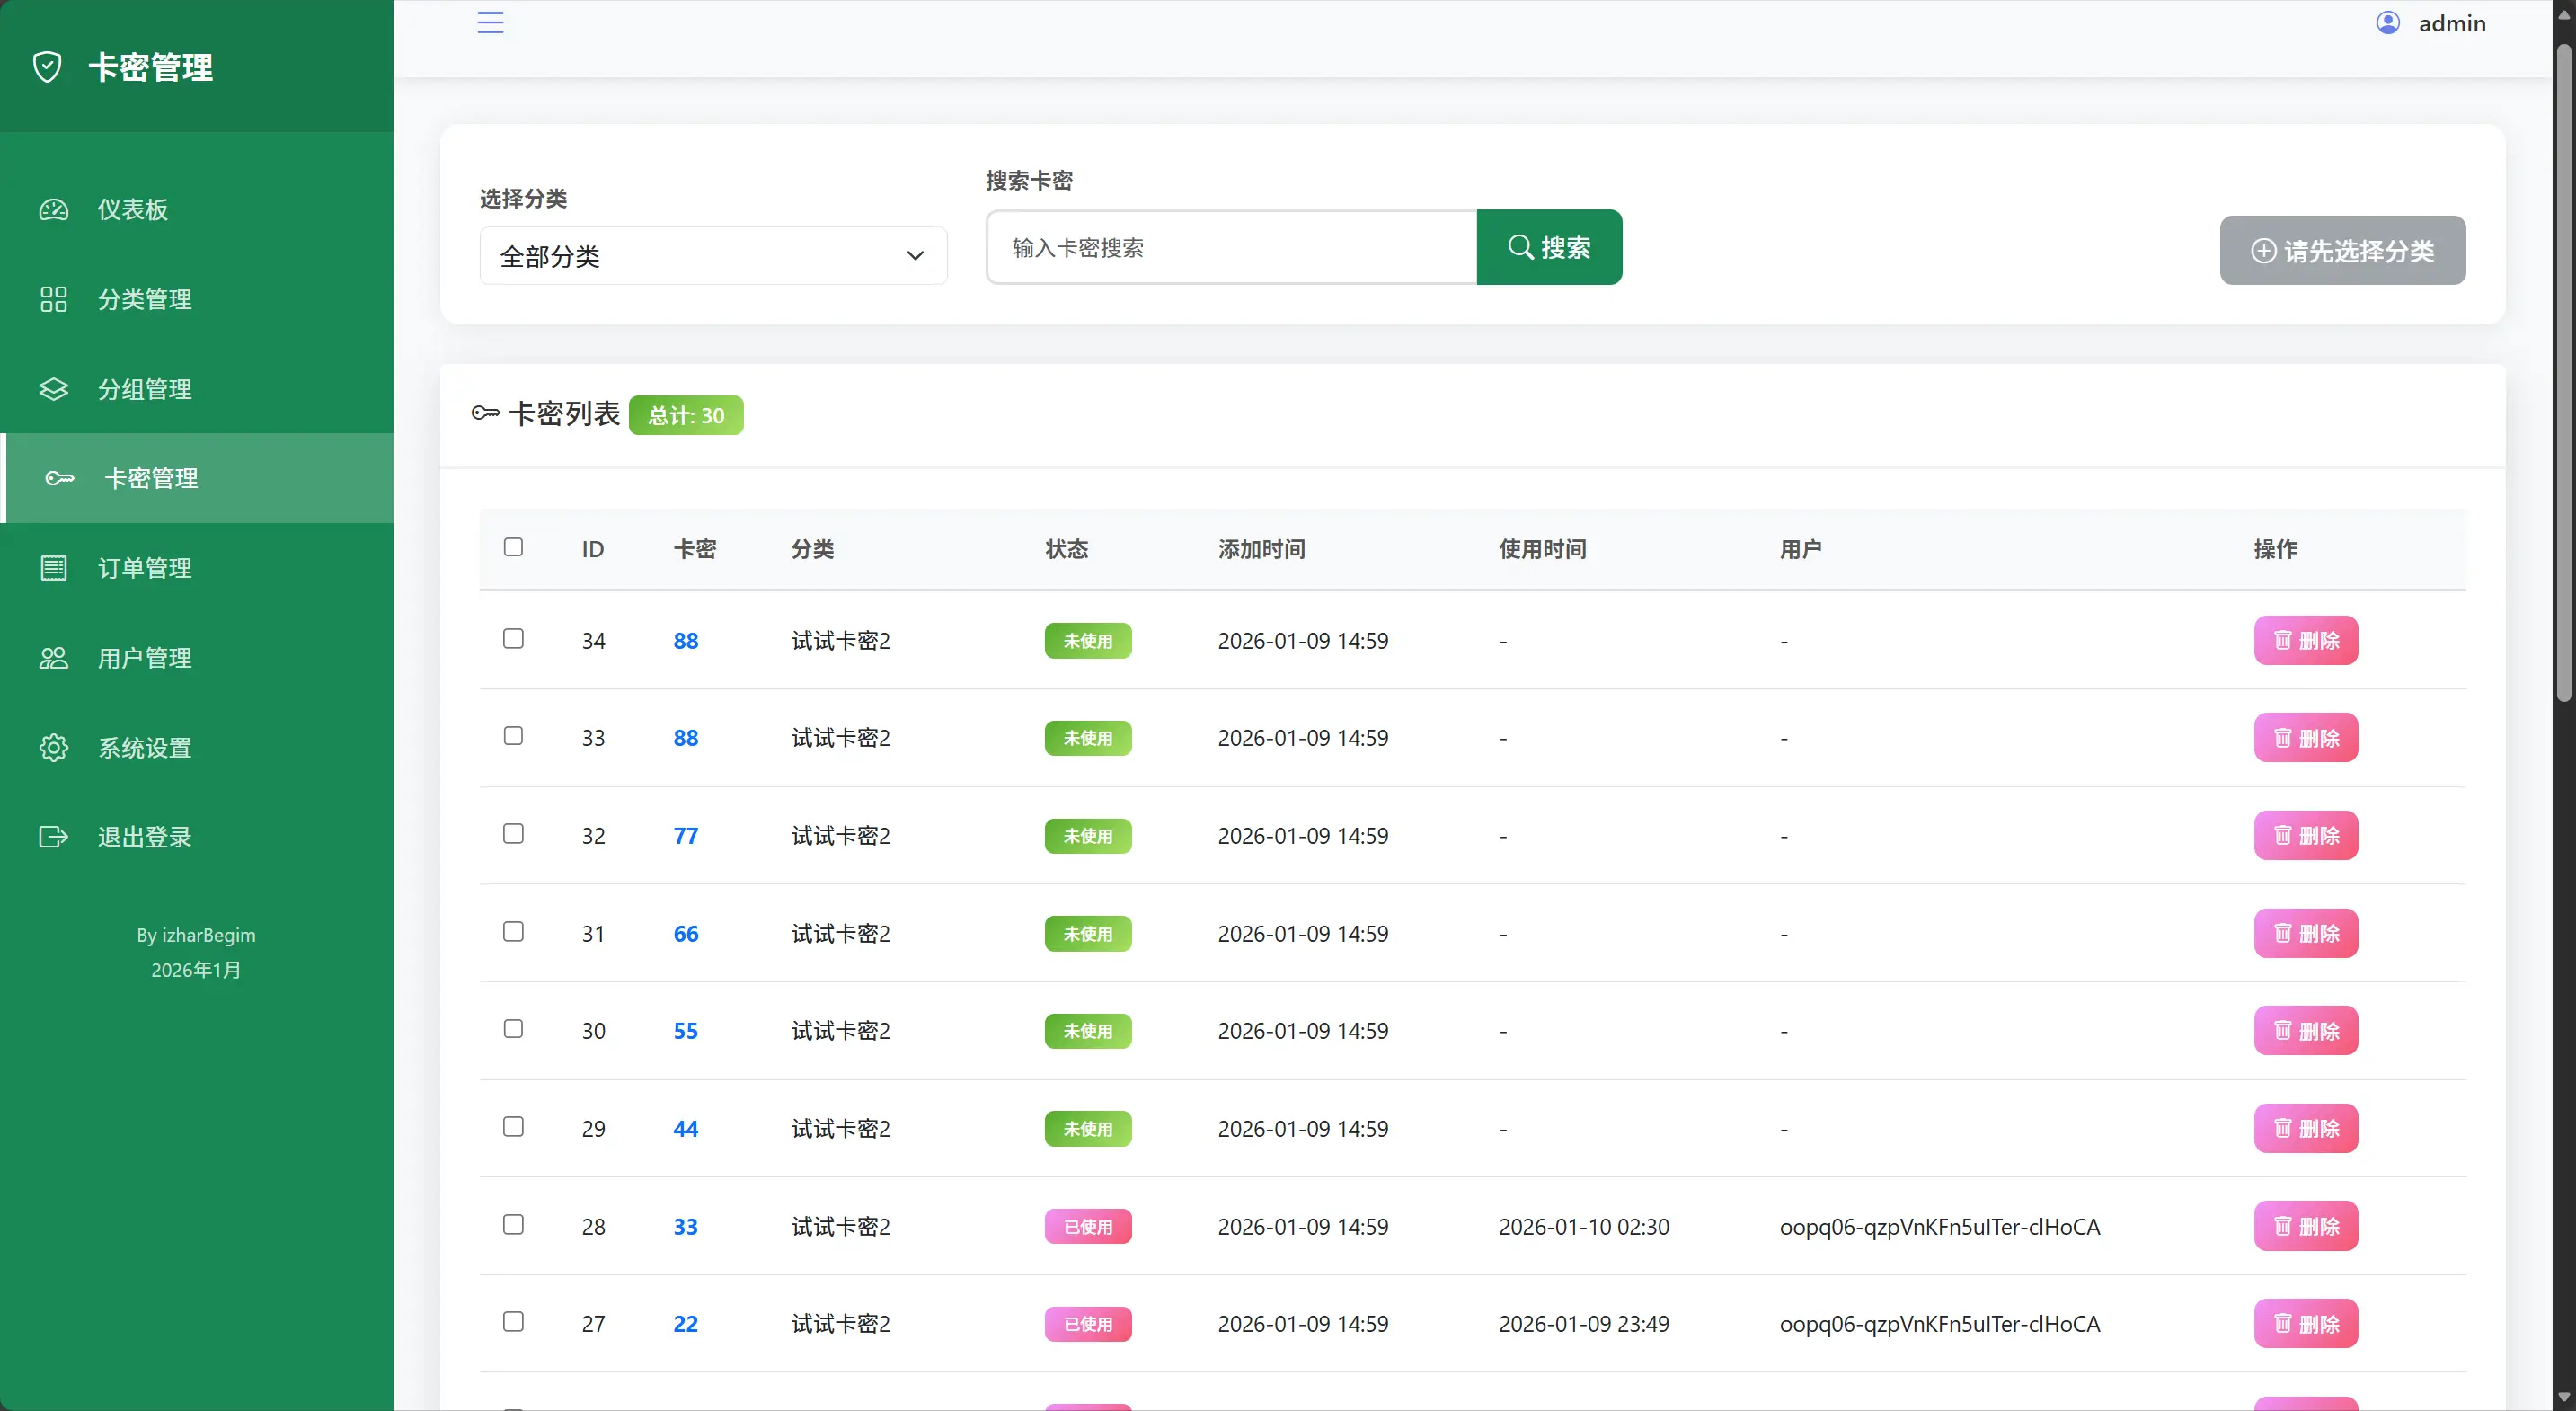Check the checkbox for row ID 34
Image resolution: width=2576 pixels, height=1411 pixels.
pyautogui.click(x=513, y=639)
